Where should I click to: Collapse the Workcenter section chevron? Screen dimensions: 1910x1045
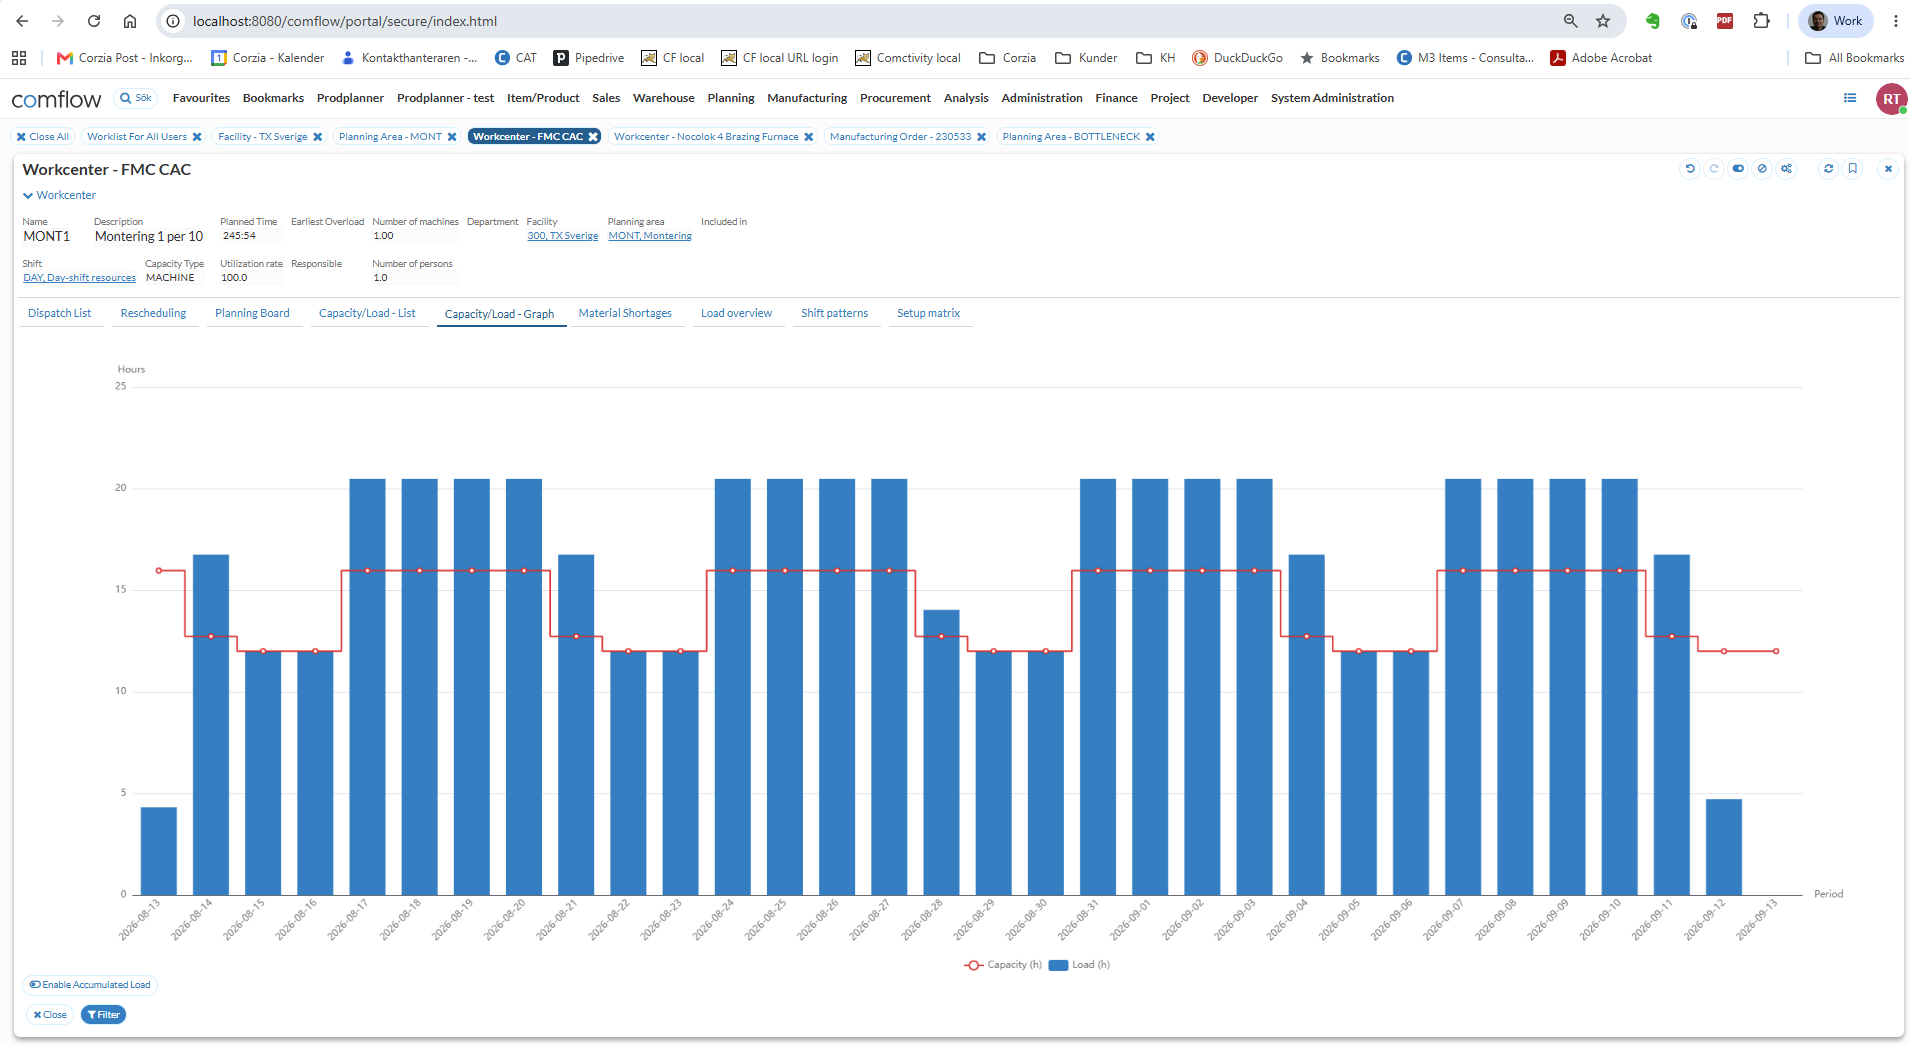click(x=28, y=196)
